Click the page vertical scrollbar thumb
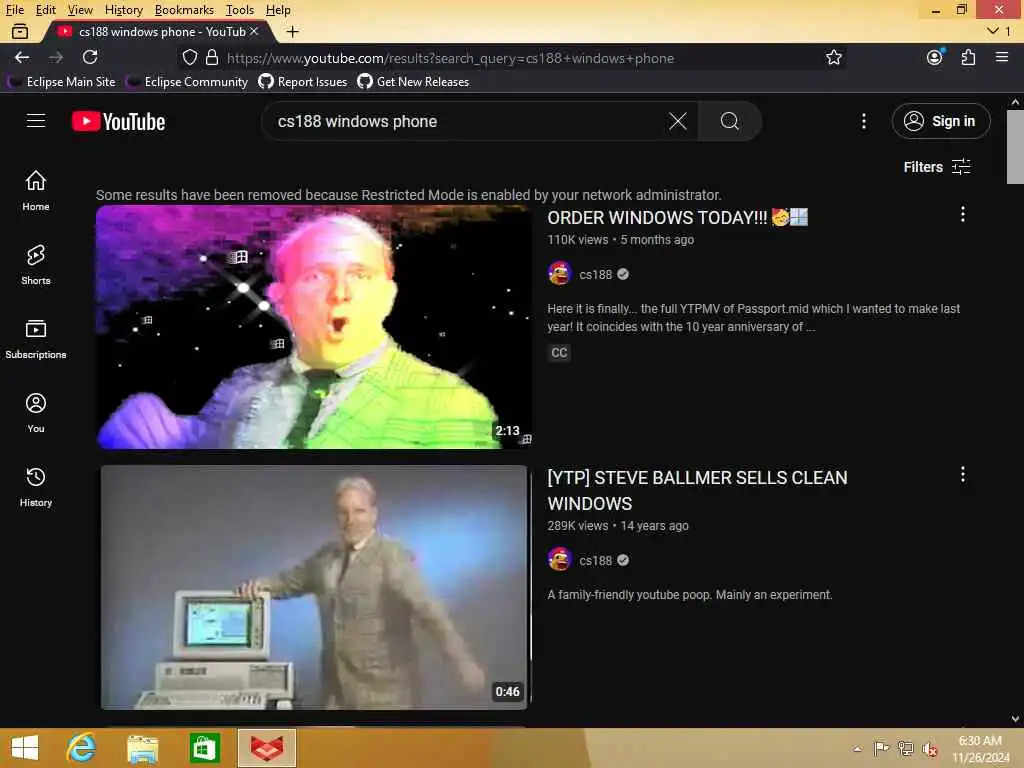Viewport: 1024px width, 768px height. tap(1015, 147)
